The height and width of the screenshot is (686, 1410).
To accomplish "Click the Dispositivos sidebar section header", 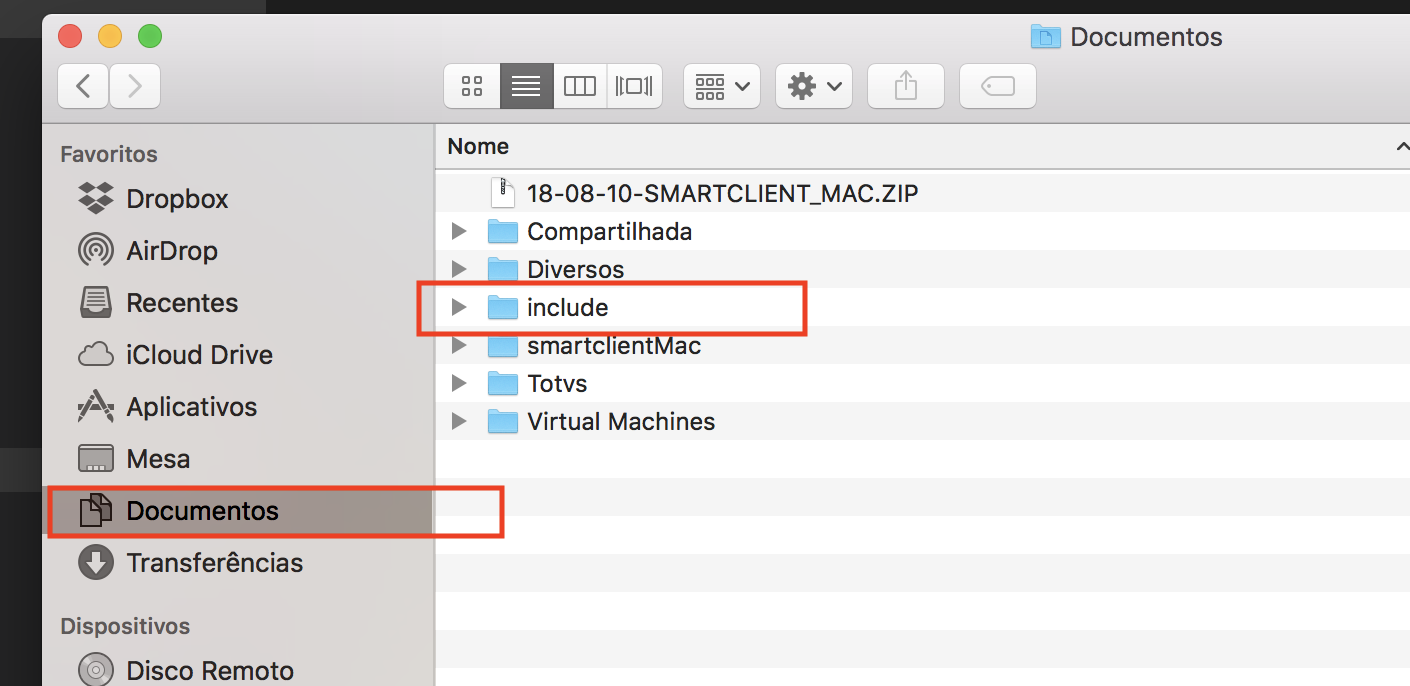I will pos(125,626).
